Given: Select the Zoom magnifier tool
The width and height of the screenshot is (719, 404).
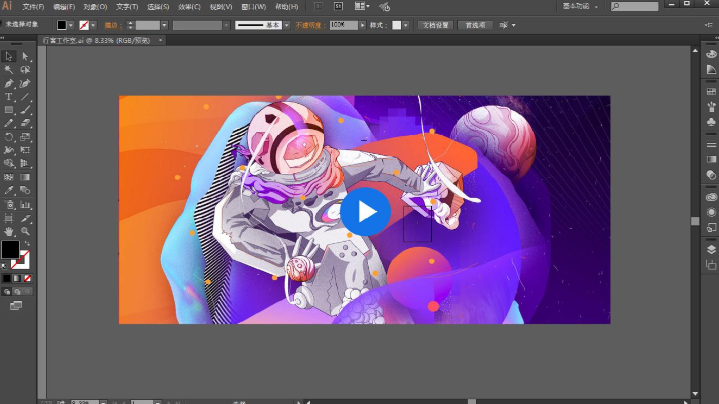Looking at the screenshot, I should [x=25, y=231].
